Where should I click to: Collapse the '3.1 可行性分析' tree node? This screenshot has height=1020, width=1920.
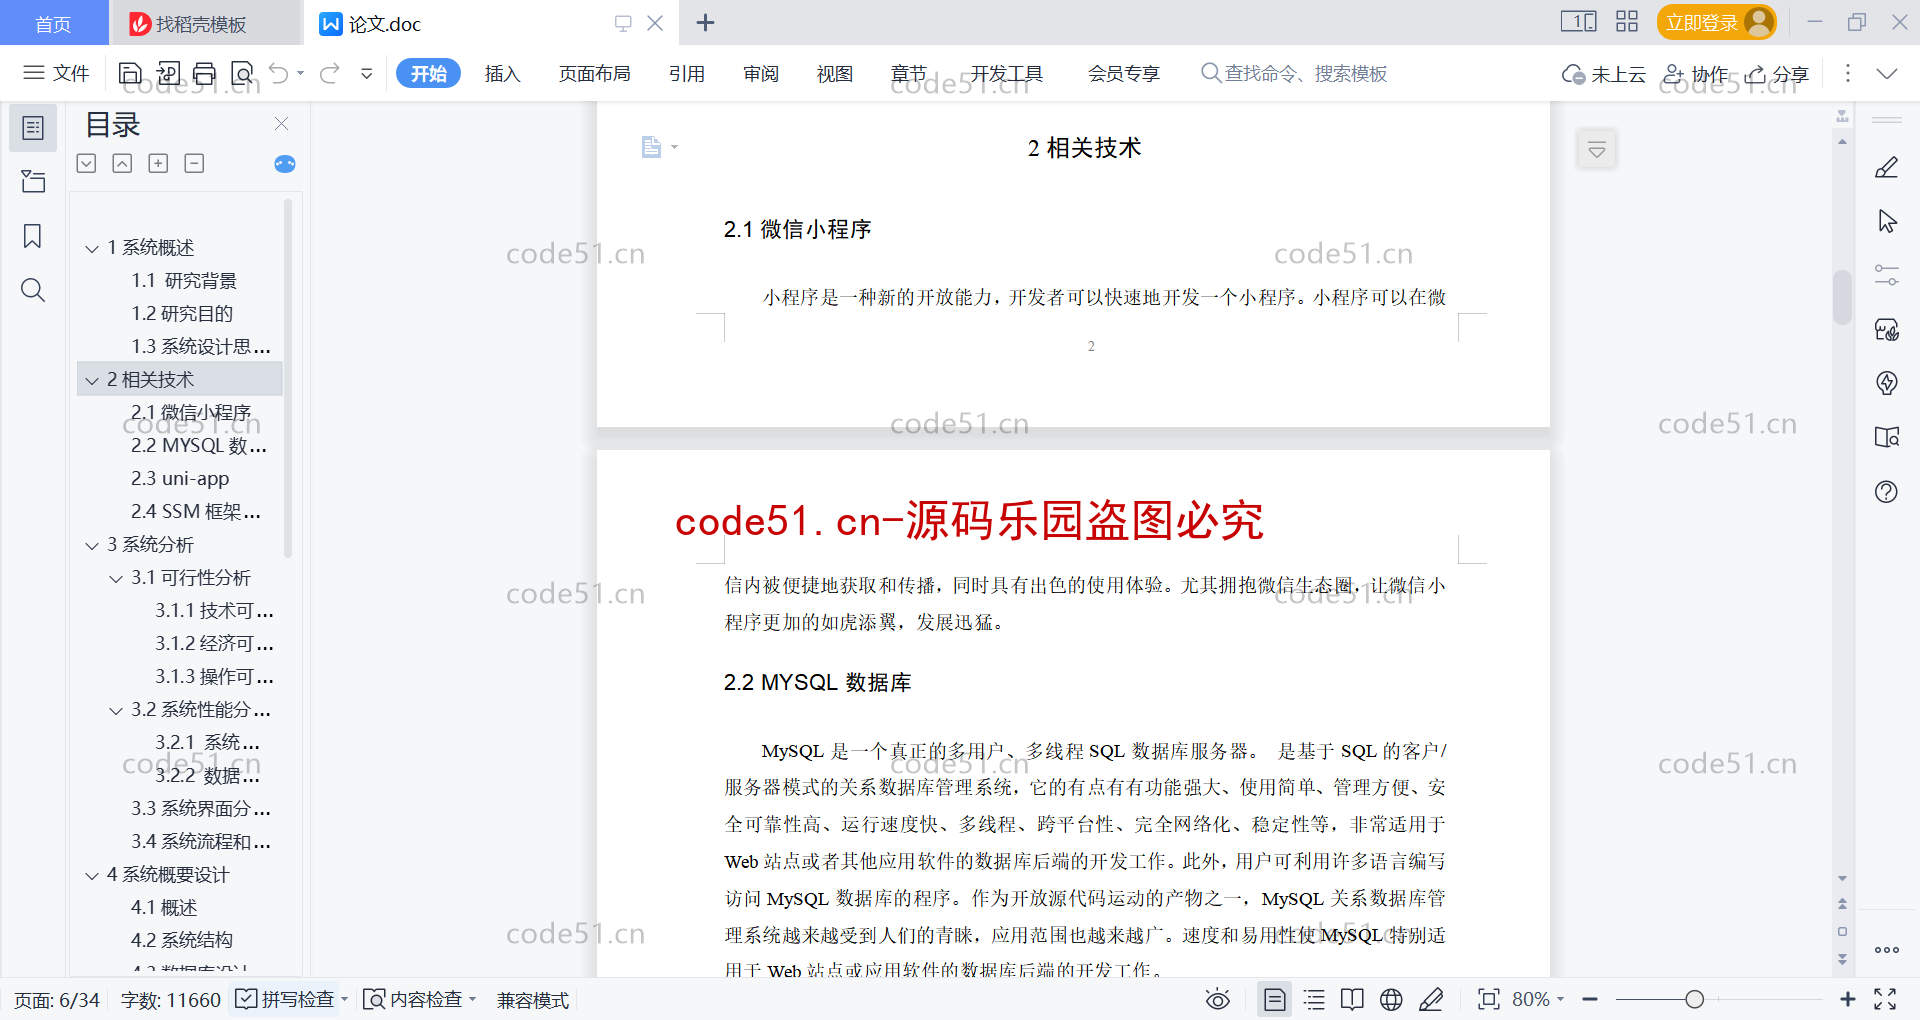116,578
